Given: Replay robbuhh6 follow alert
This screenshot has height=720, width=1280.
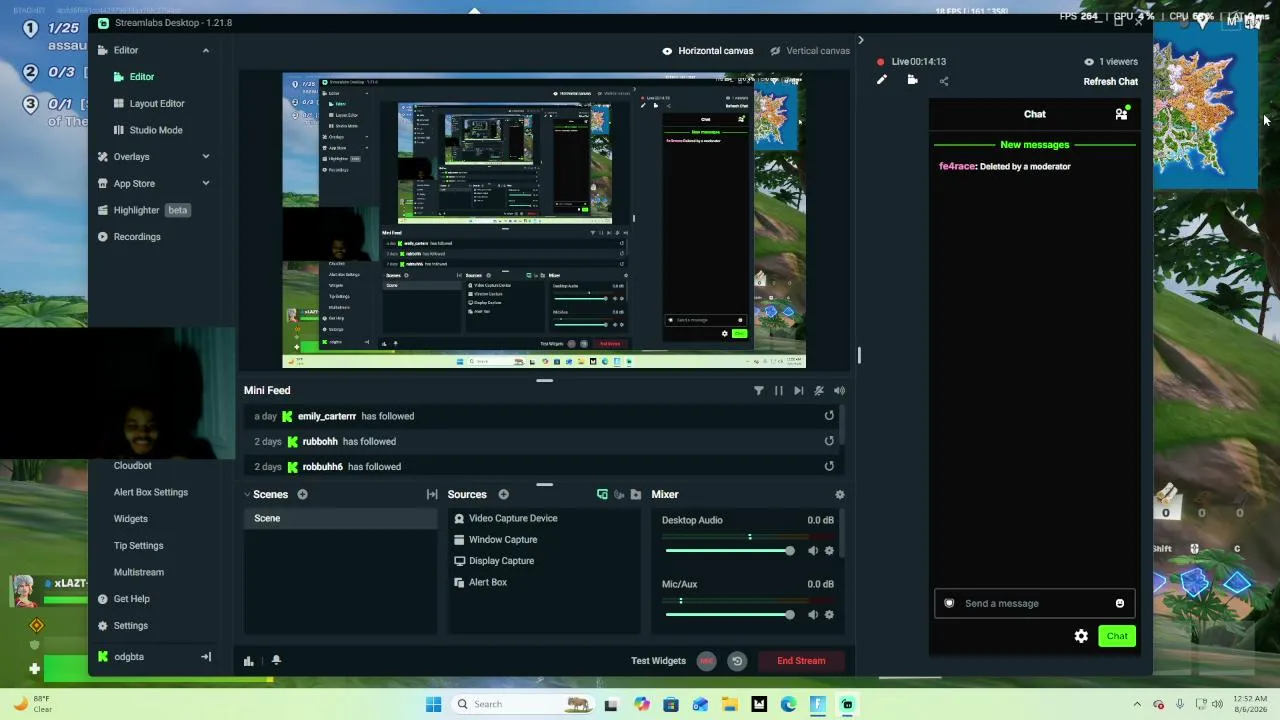Looking at the screenshot, I should (x=829, y=466).
